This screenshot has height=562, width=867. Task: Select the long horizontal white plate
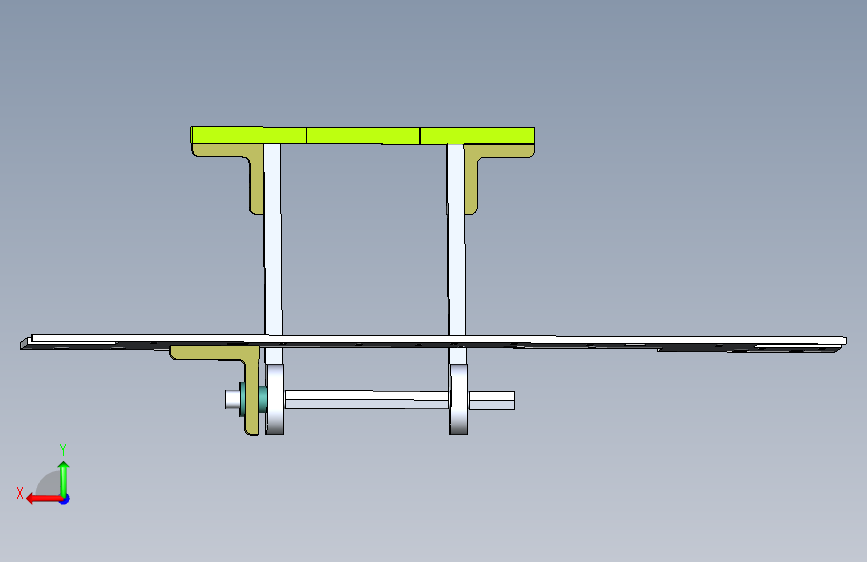[434, 342]
